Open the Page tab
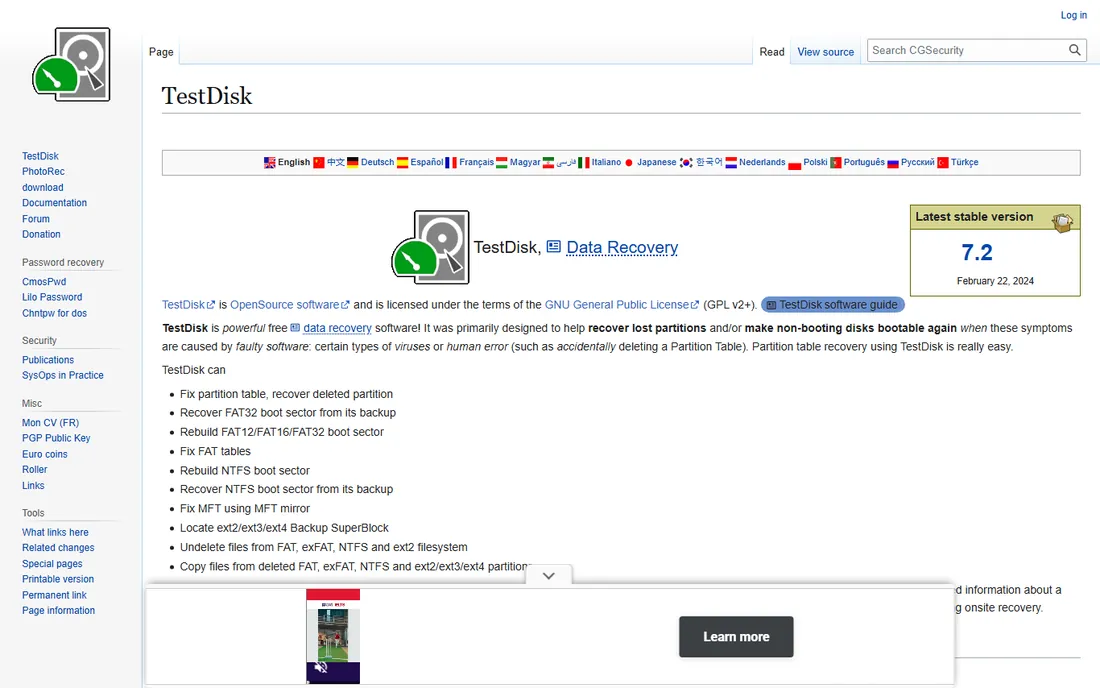Image resolution: width=1100 pixels, height=688 pixels. (x=161, y=52)
